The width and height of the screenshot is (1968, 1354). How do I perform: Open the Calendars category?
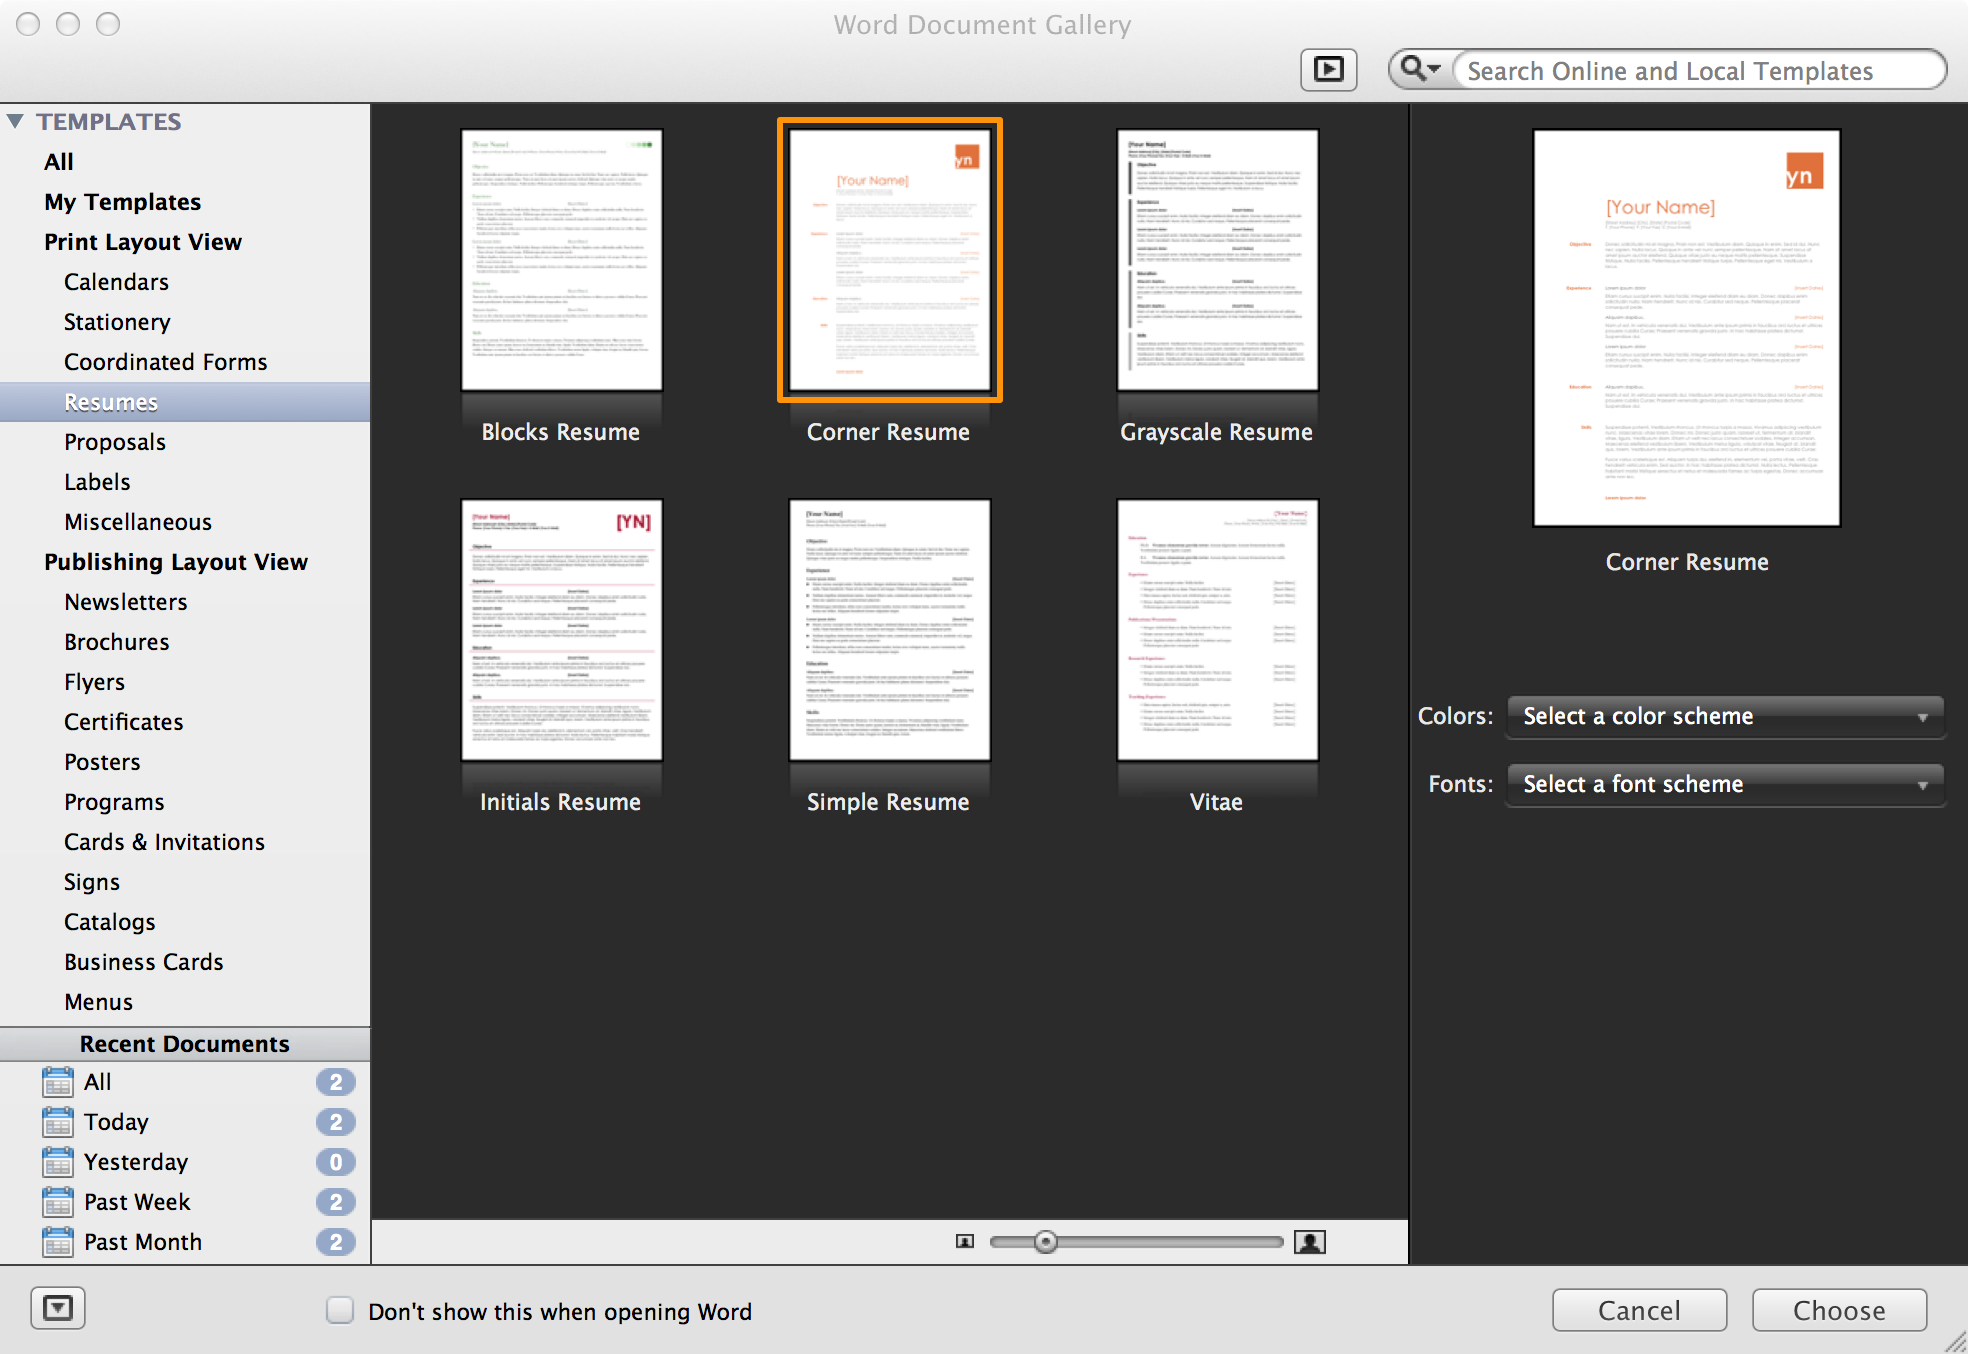coord(116,282)
